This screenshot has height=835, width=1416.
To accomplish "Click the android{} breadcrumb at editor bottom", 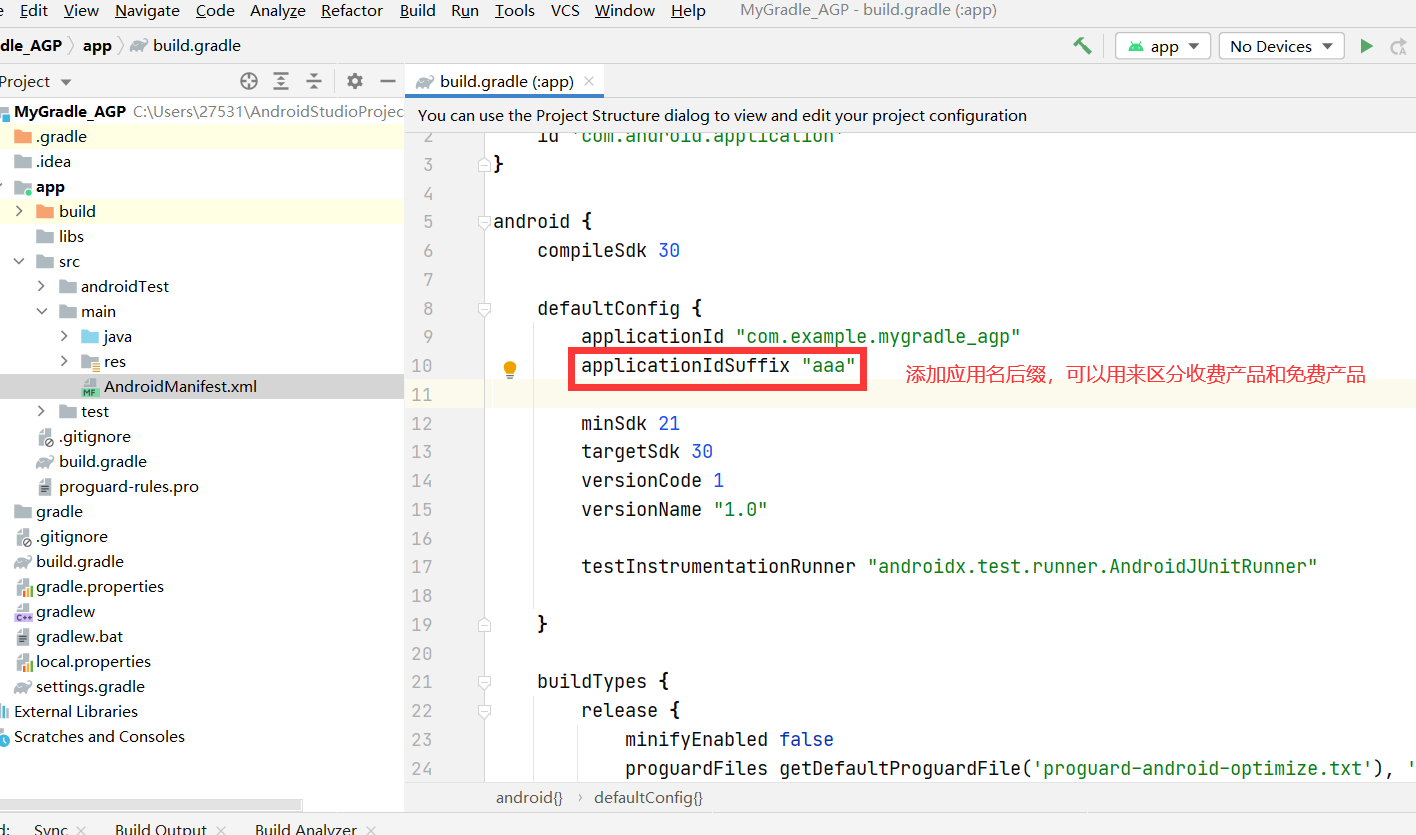I will (x=529, y=798).
